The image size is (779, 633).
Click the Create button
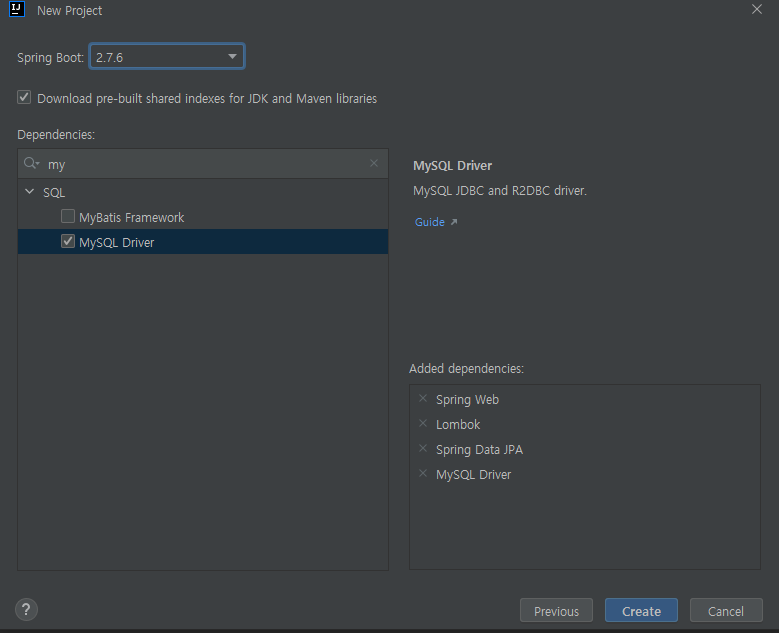[641, 611]
